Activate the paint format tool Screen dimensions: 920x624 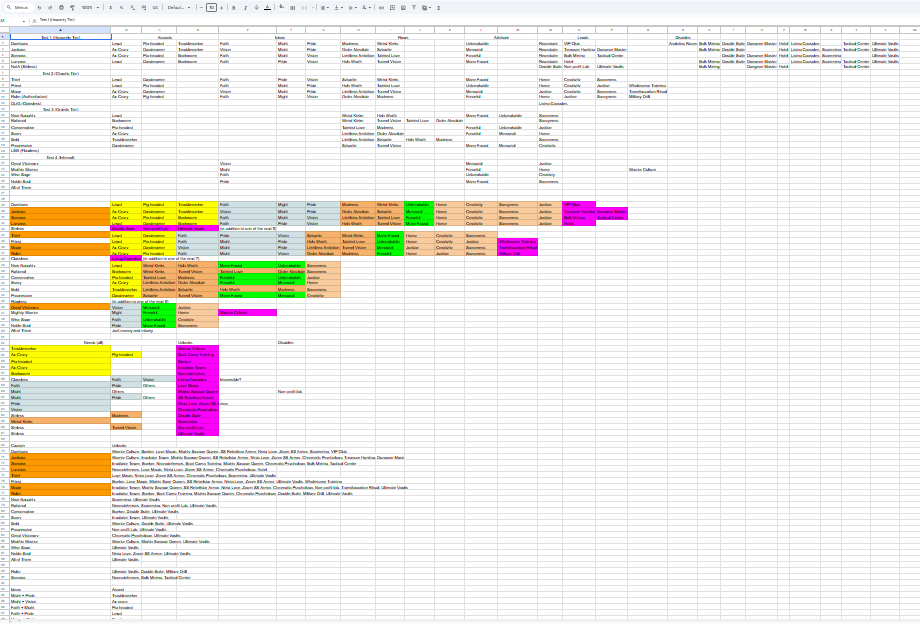pos(72,8)
